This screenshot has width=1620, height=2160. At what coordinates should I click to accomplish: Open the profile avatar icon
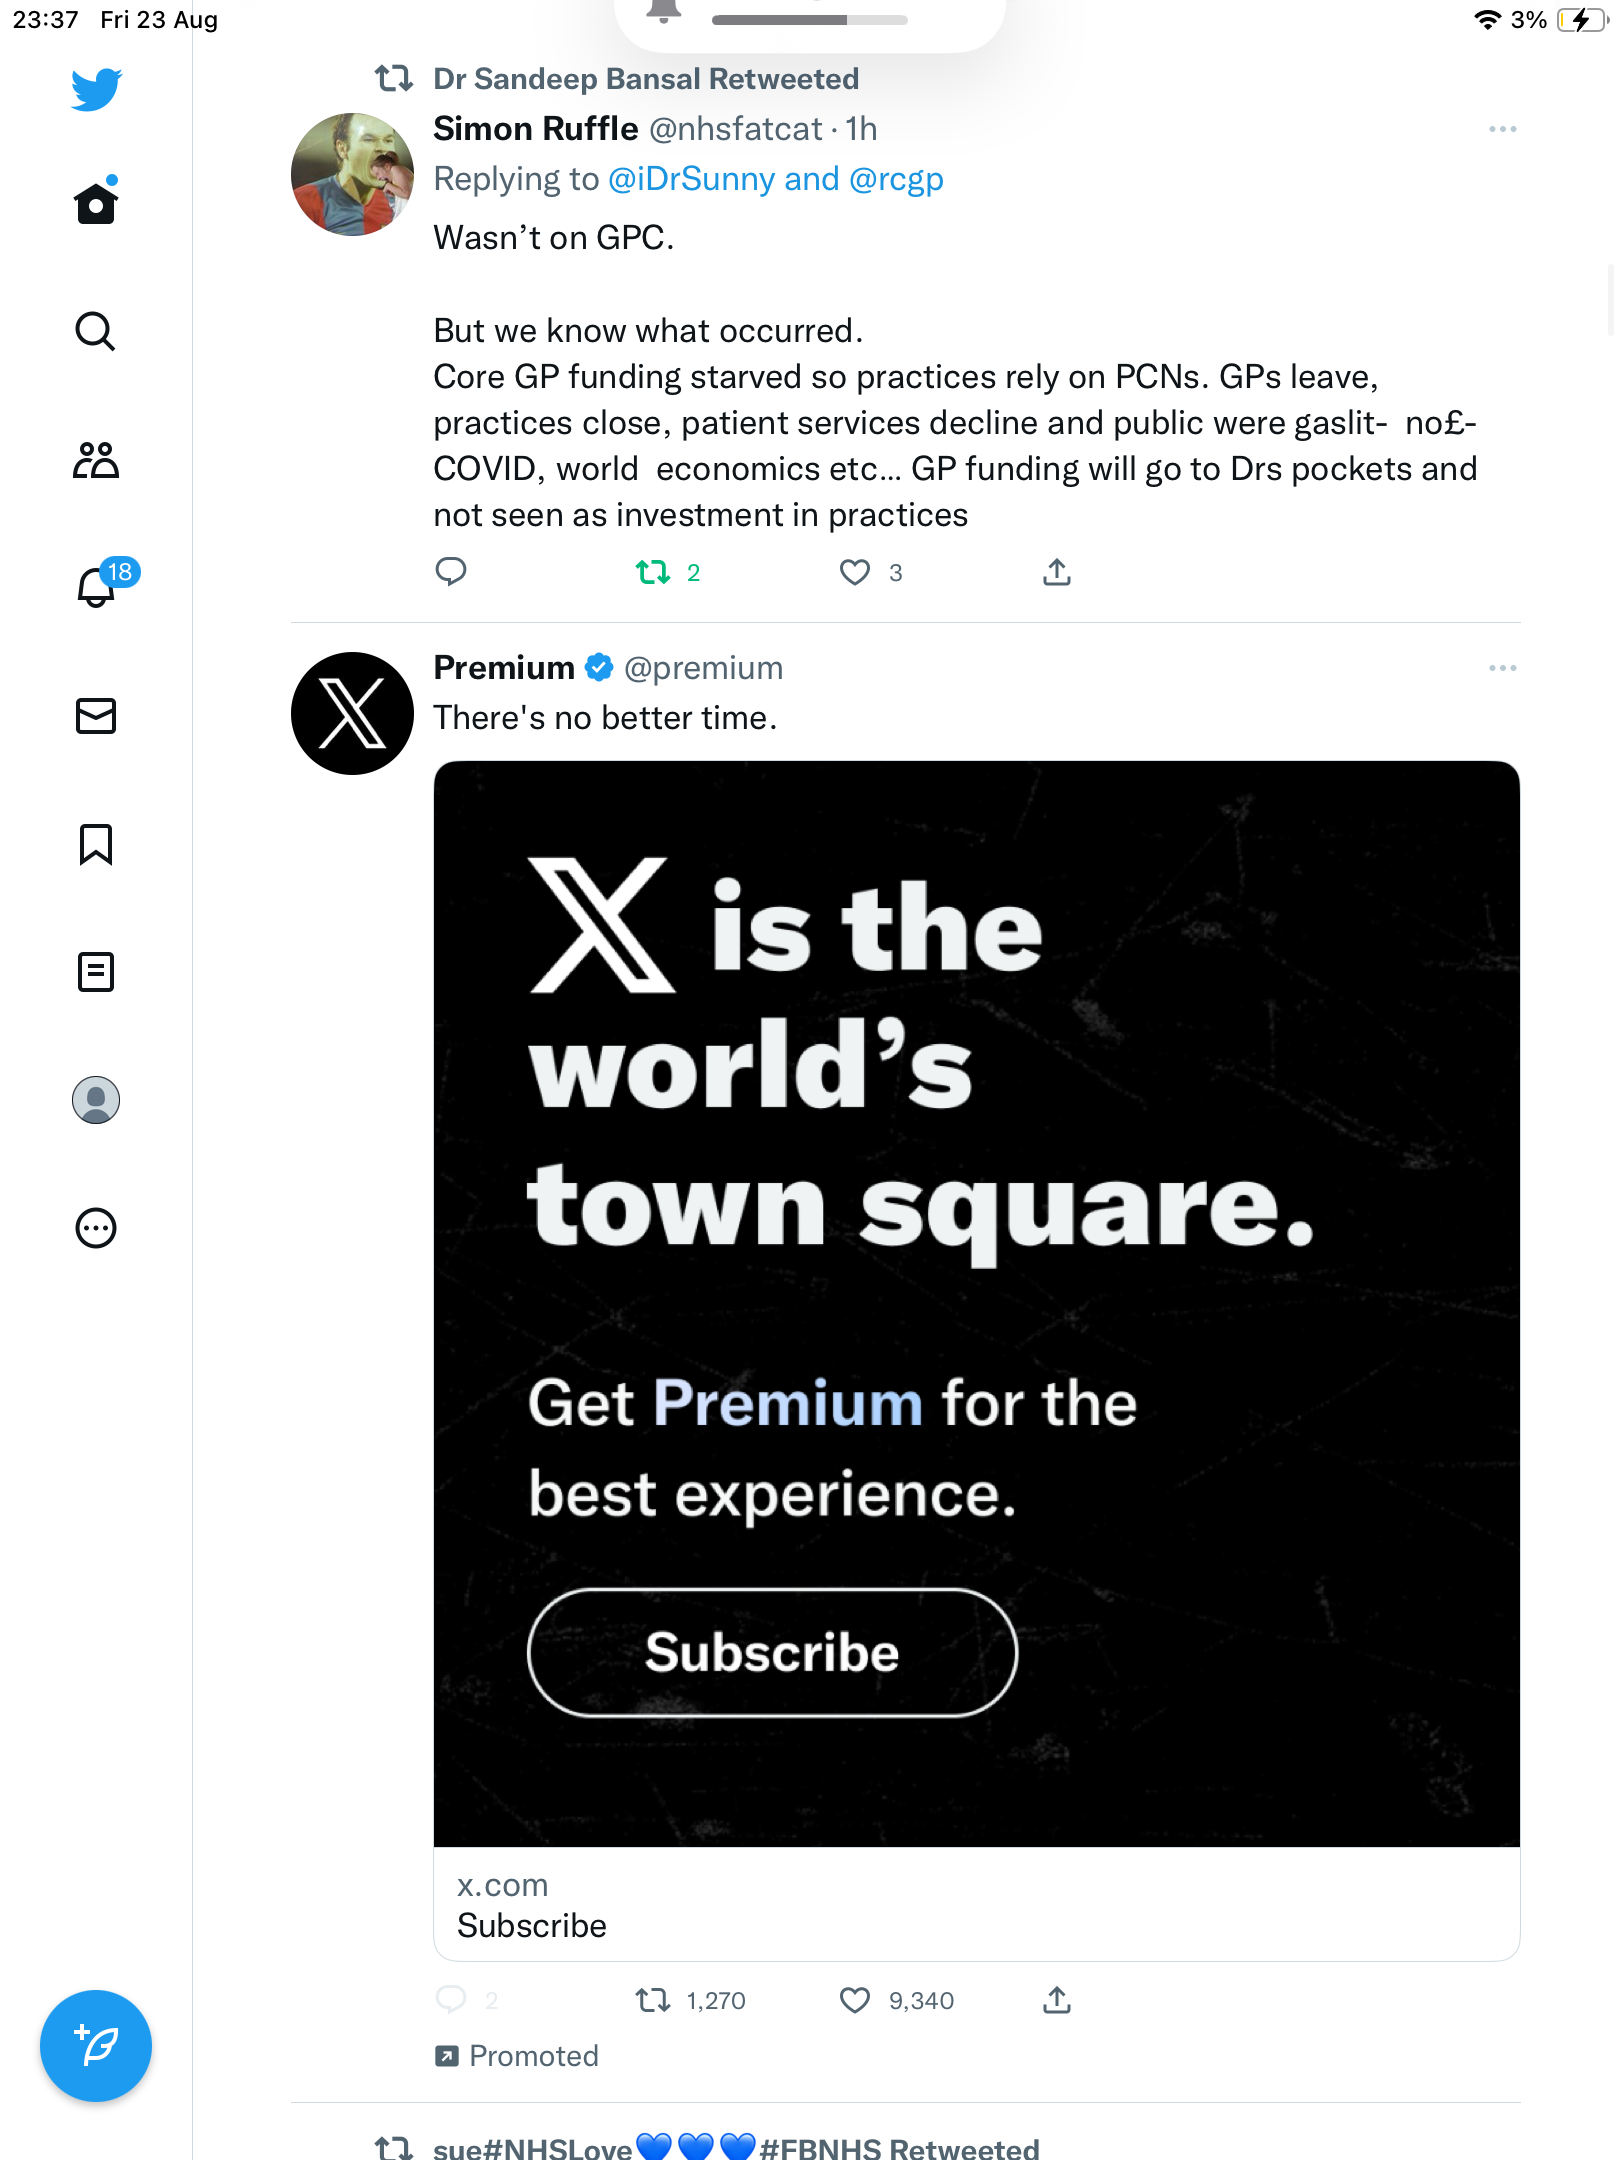point(96,1100)
